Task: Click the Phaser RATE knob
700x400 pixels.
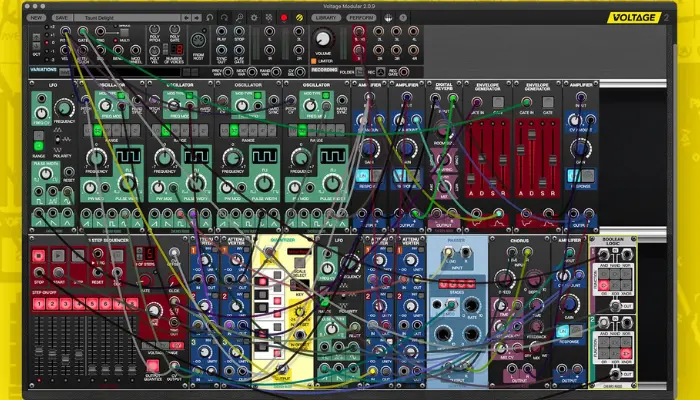Action: (471, 305)
